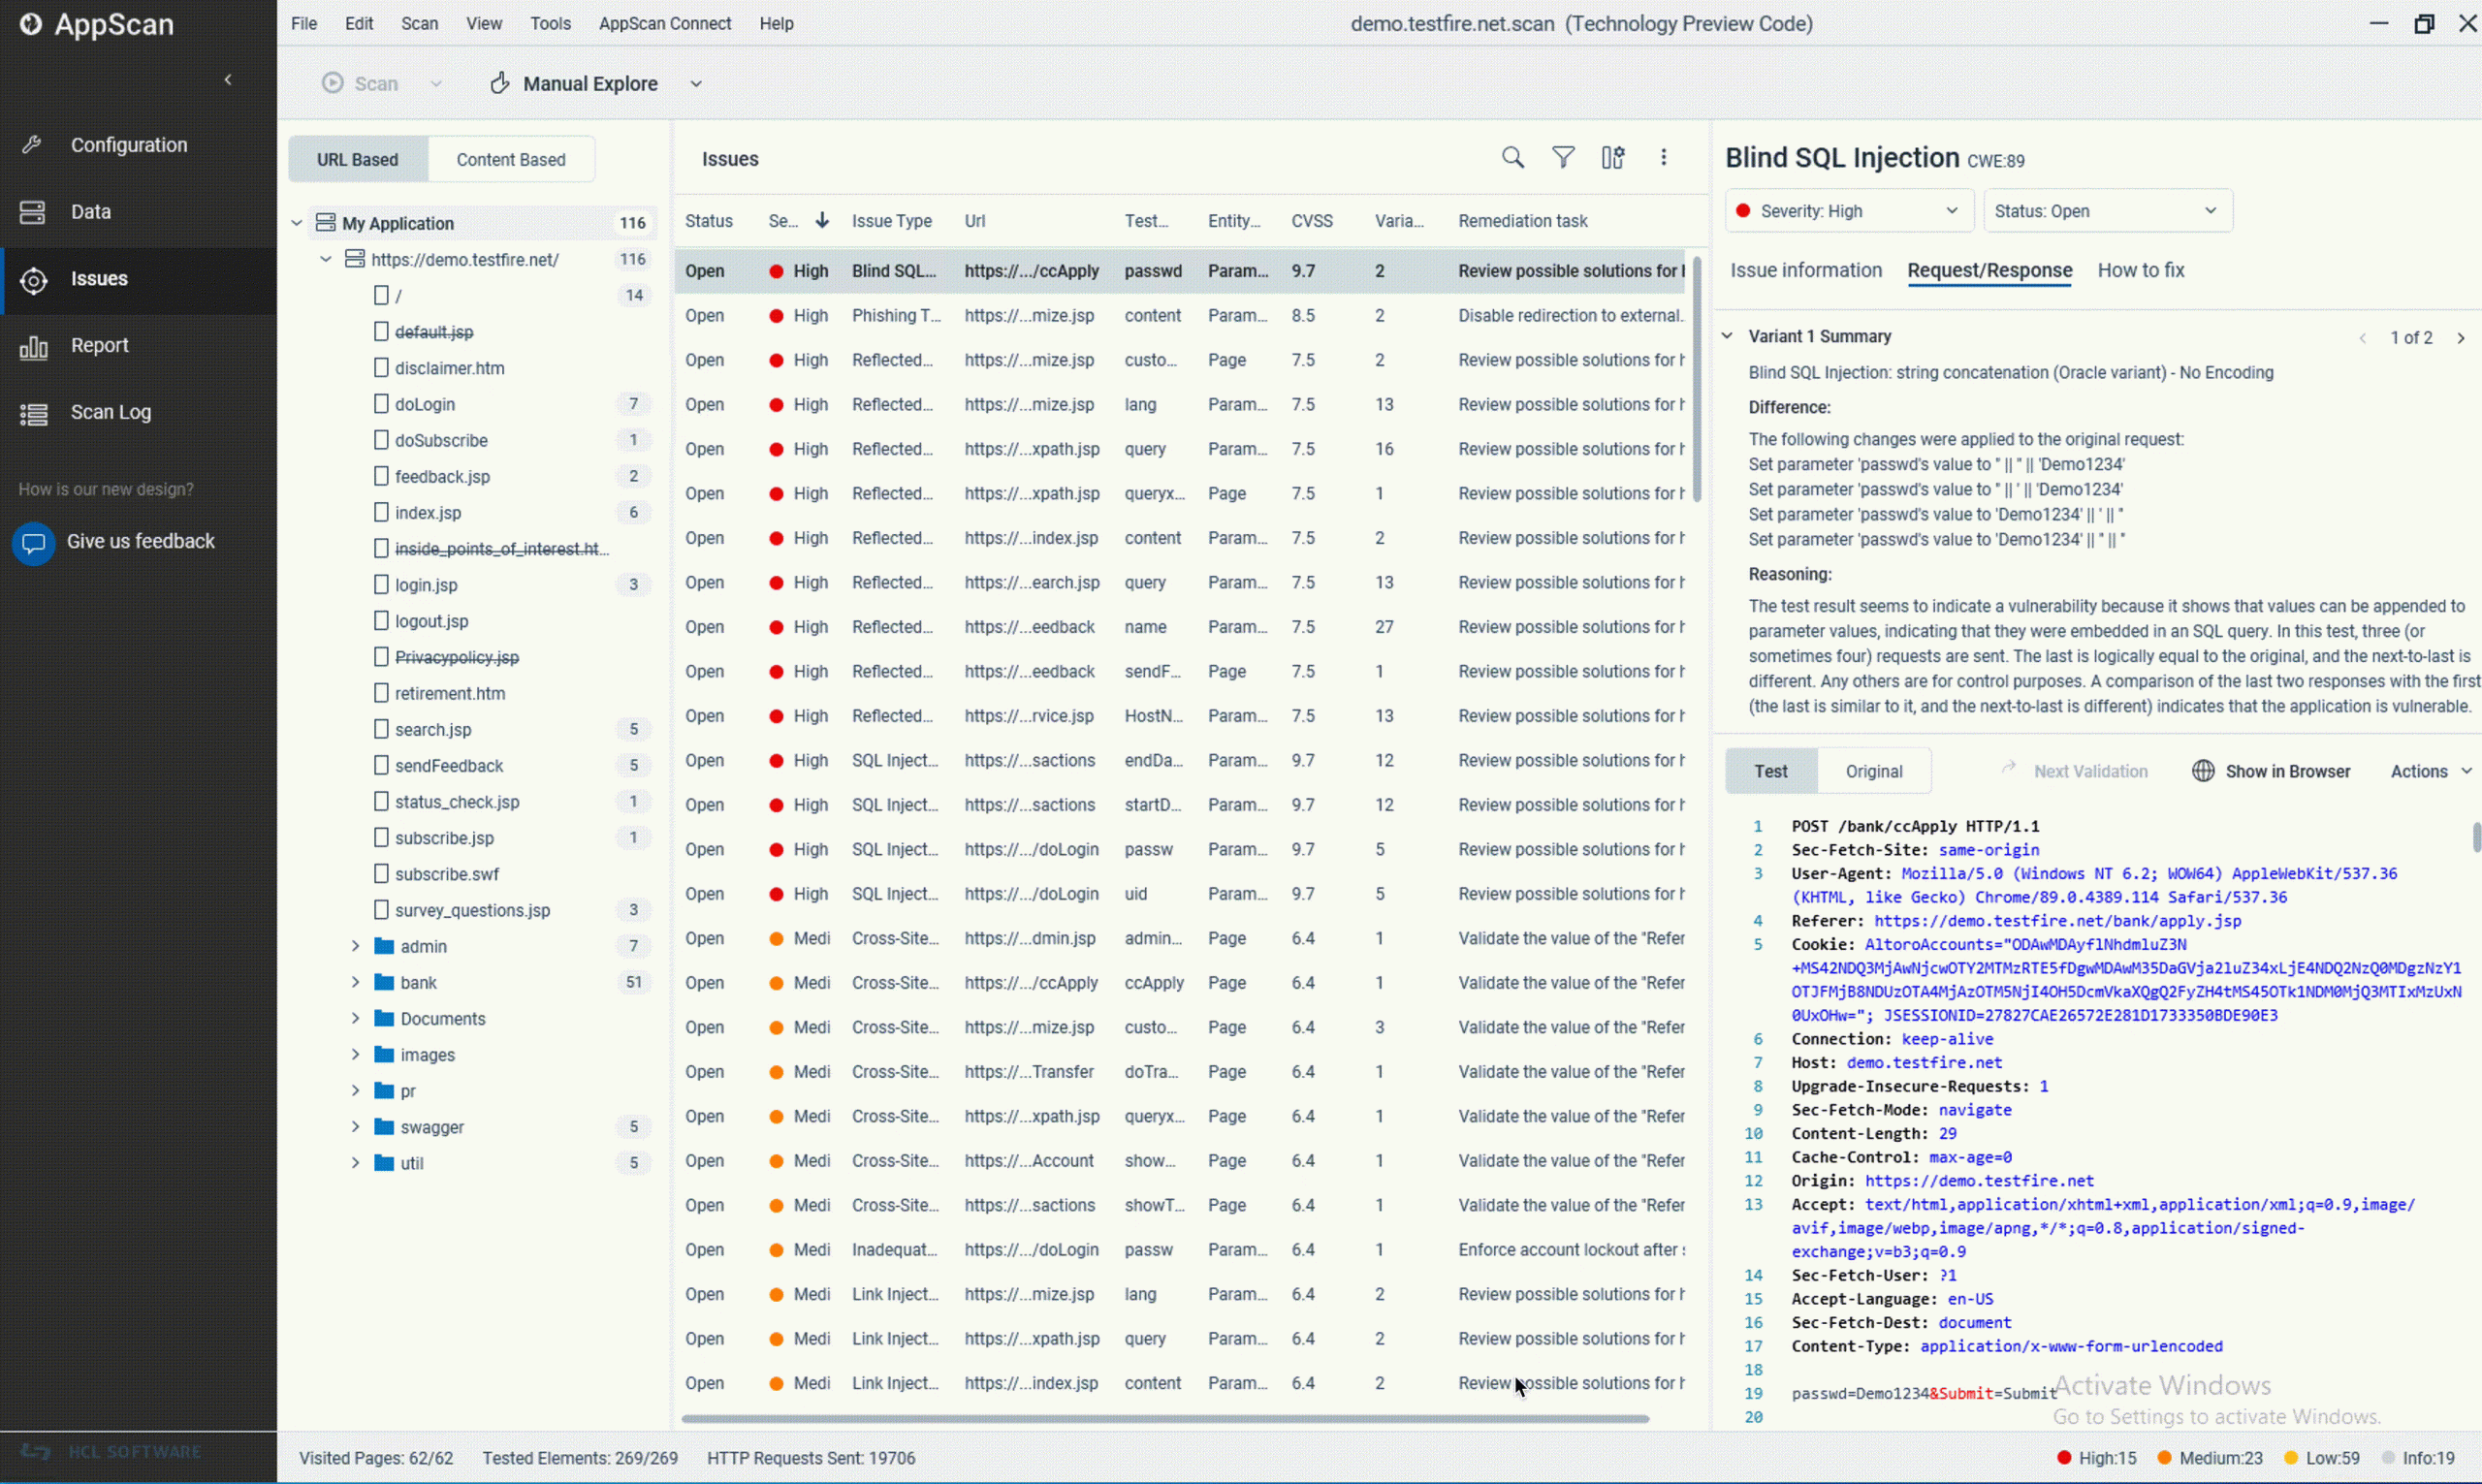Switch to the How to fix tab
2482x1484 pixels.
(x=2140, y=270)
